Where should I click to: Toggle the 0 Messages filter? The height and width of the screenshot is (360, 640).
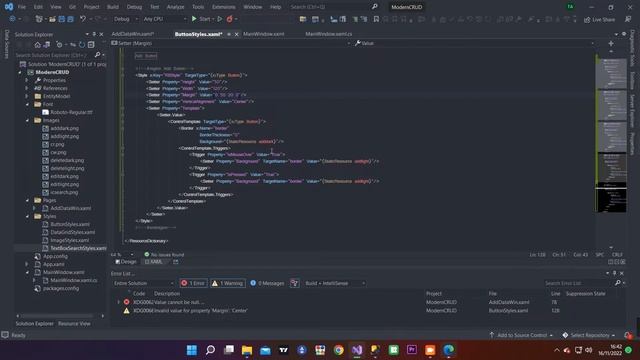pos(267,283)
